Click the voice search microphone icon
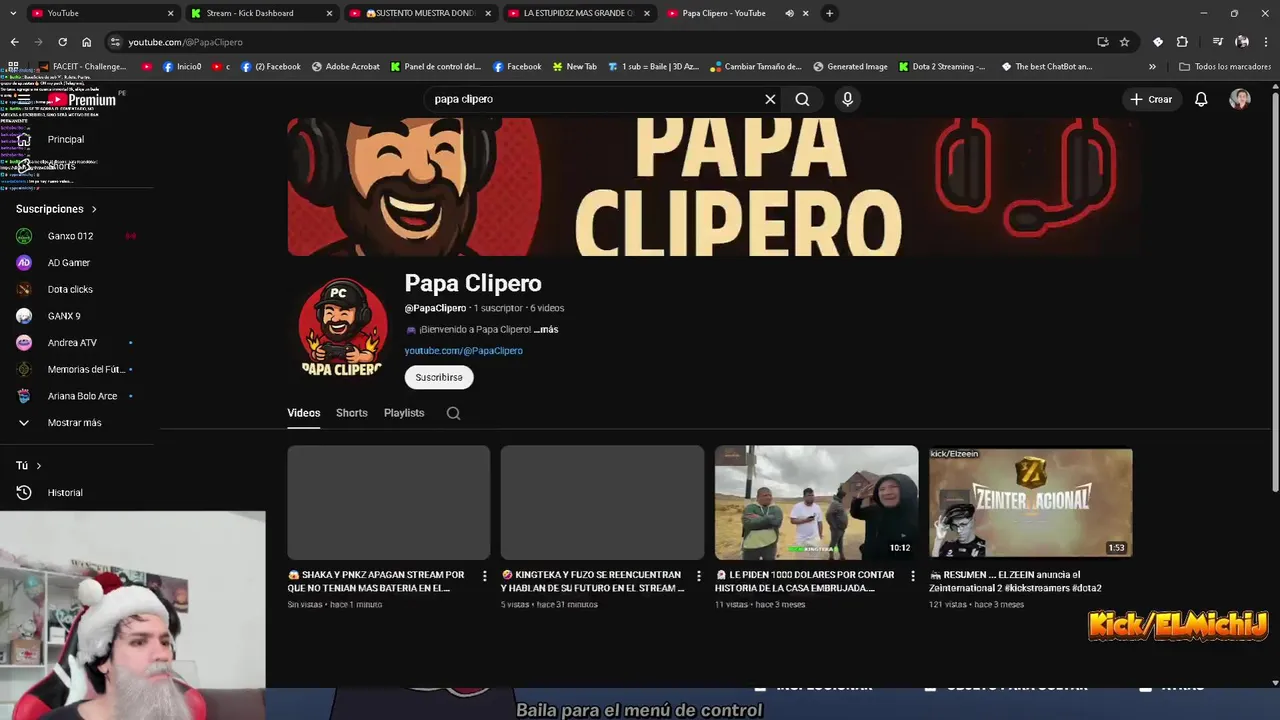The height and width of the screenshot is (720, 1280). pos(847,99)
